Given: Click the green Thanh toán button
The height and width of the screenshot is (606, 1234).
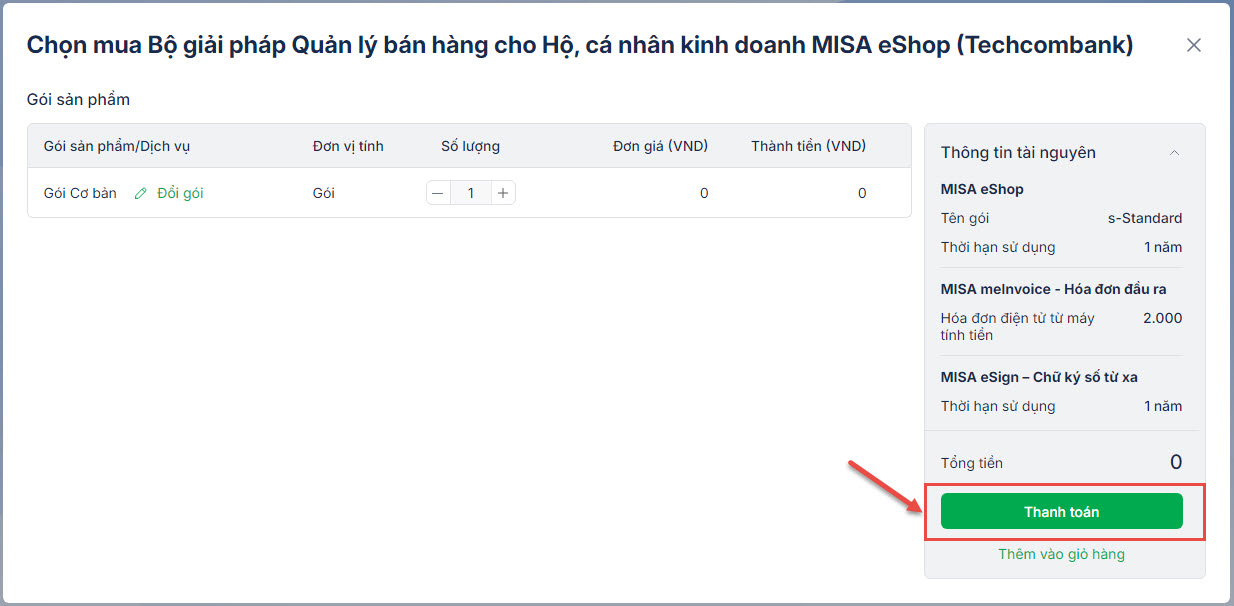Looking at the screenshot, I should [1062, 511].
